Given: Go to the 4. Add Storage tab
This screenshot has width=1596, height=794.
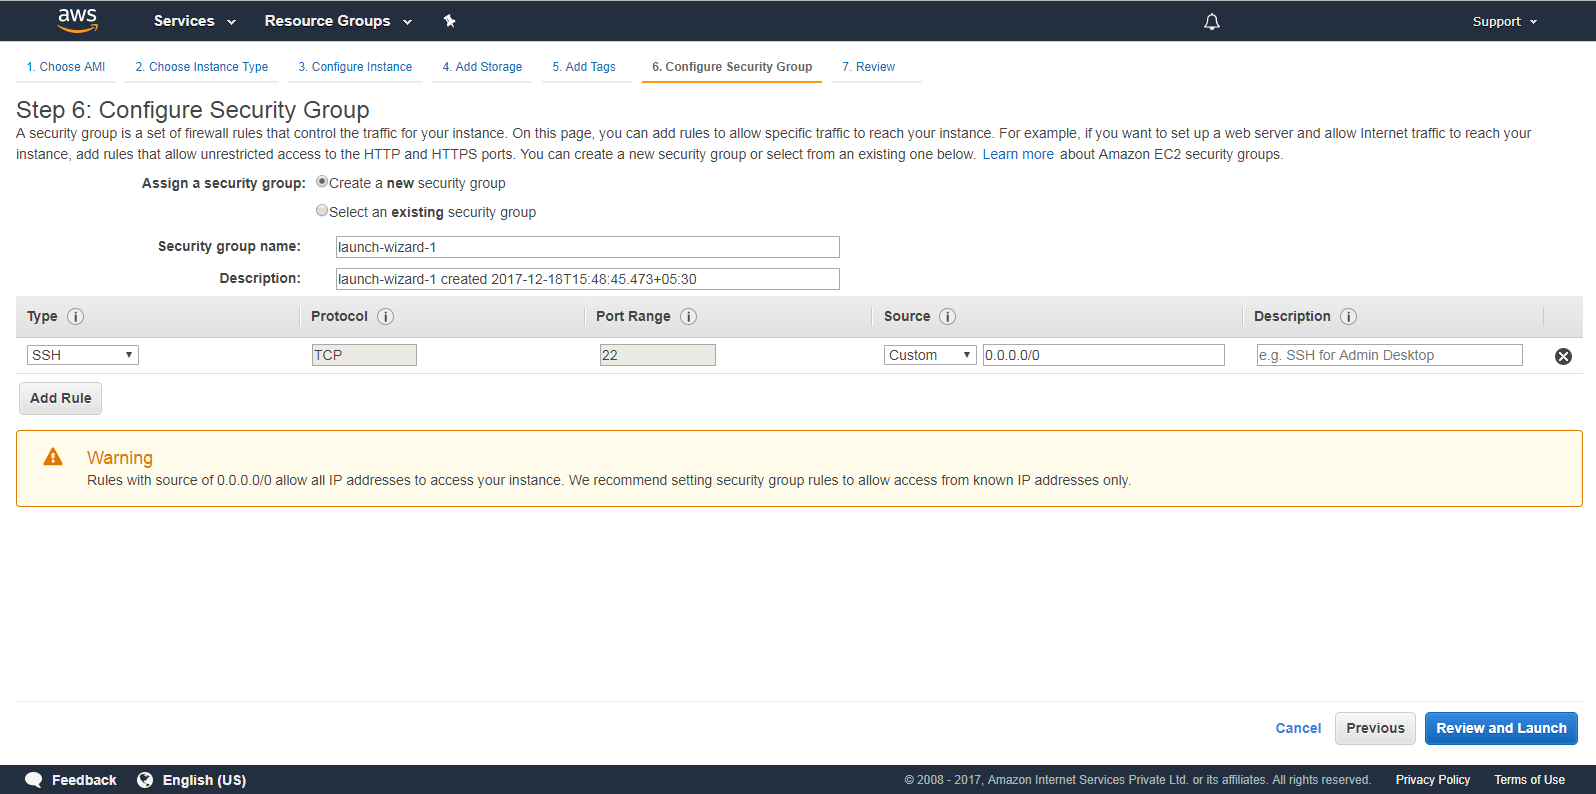Looking at the screenshot, I should pos(482,67).
